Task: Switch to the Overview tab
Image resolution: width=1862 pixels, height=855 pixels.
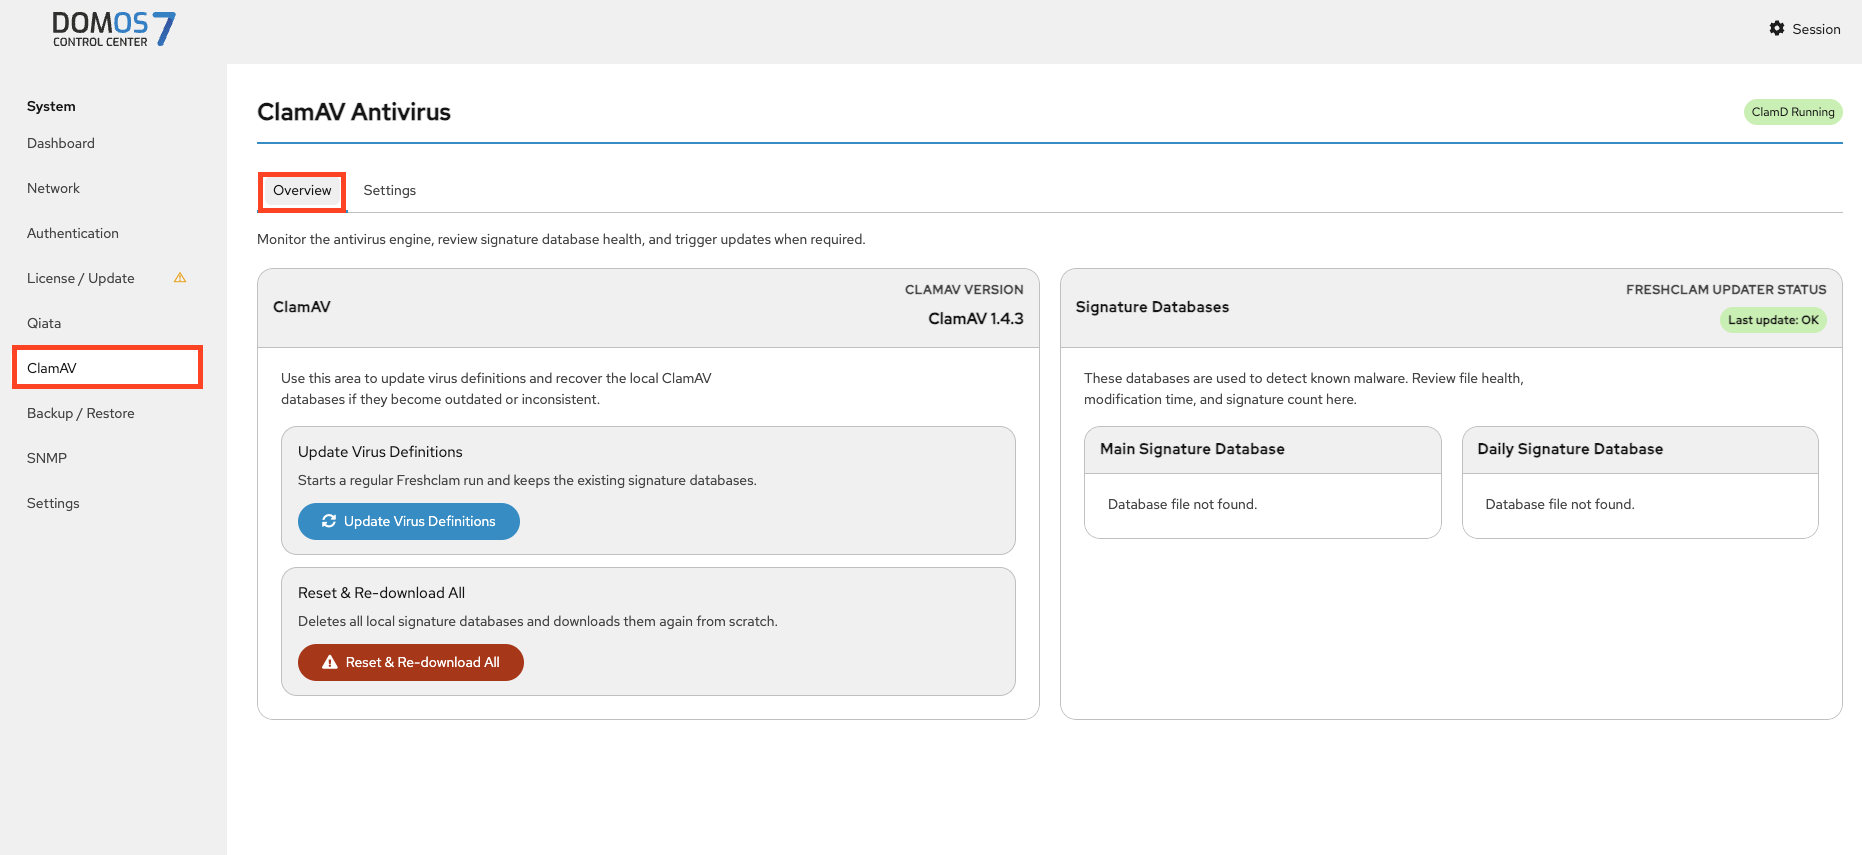Action: pyautogui.click(x=302, y=191)
